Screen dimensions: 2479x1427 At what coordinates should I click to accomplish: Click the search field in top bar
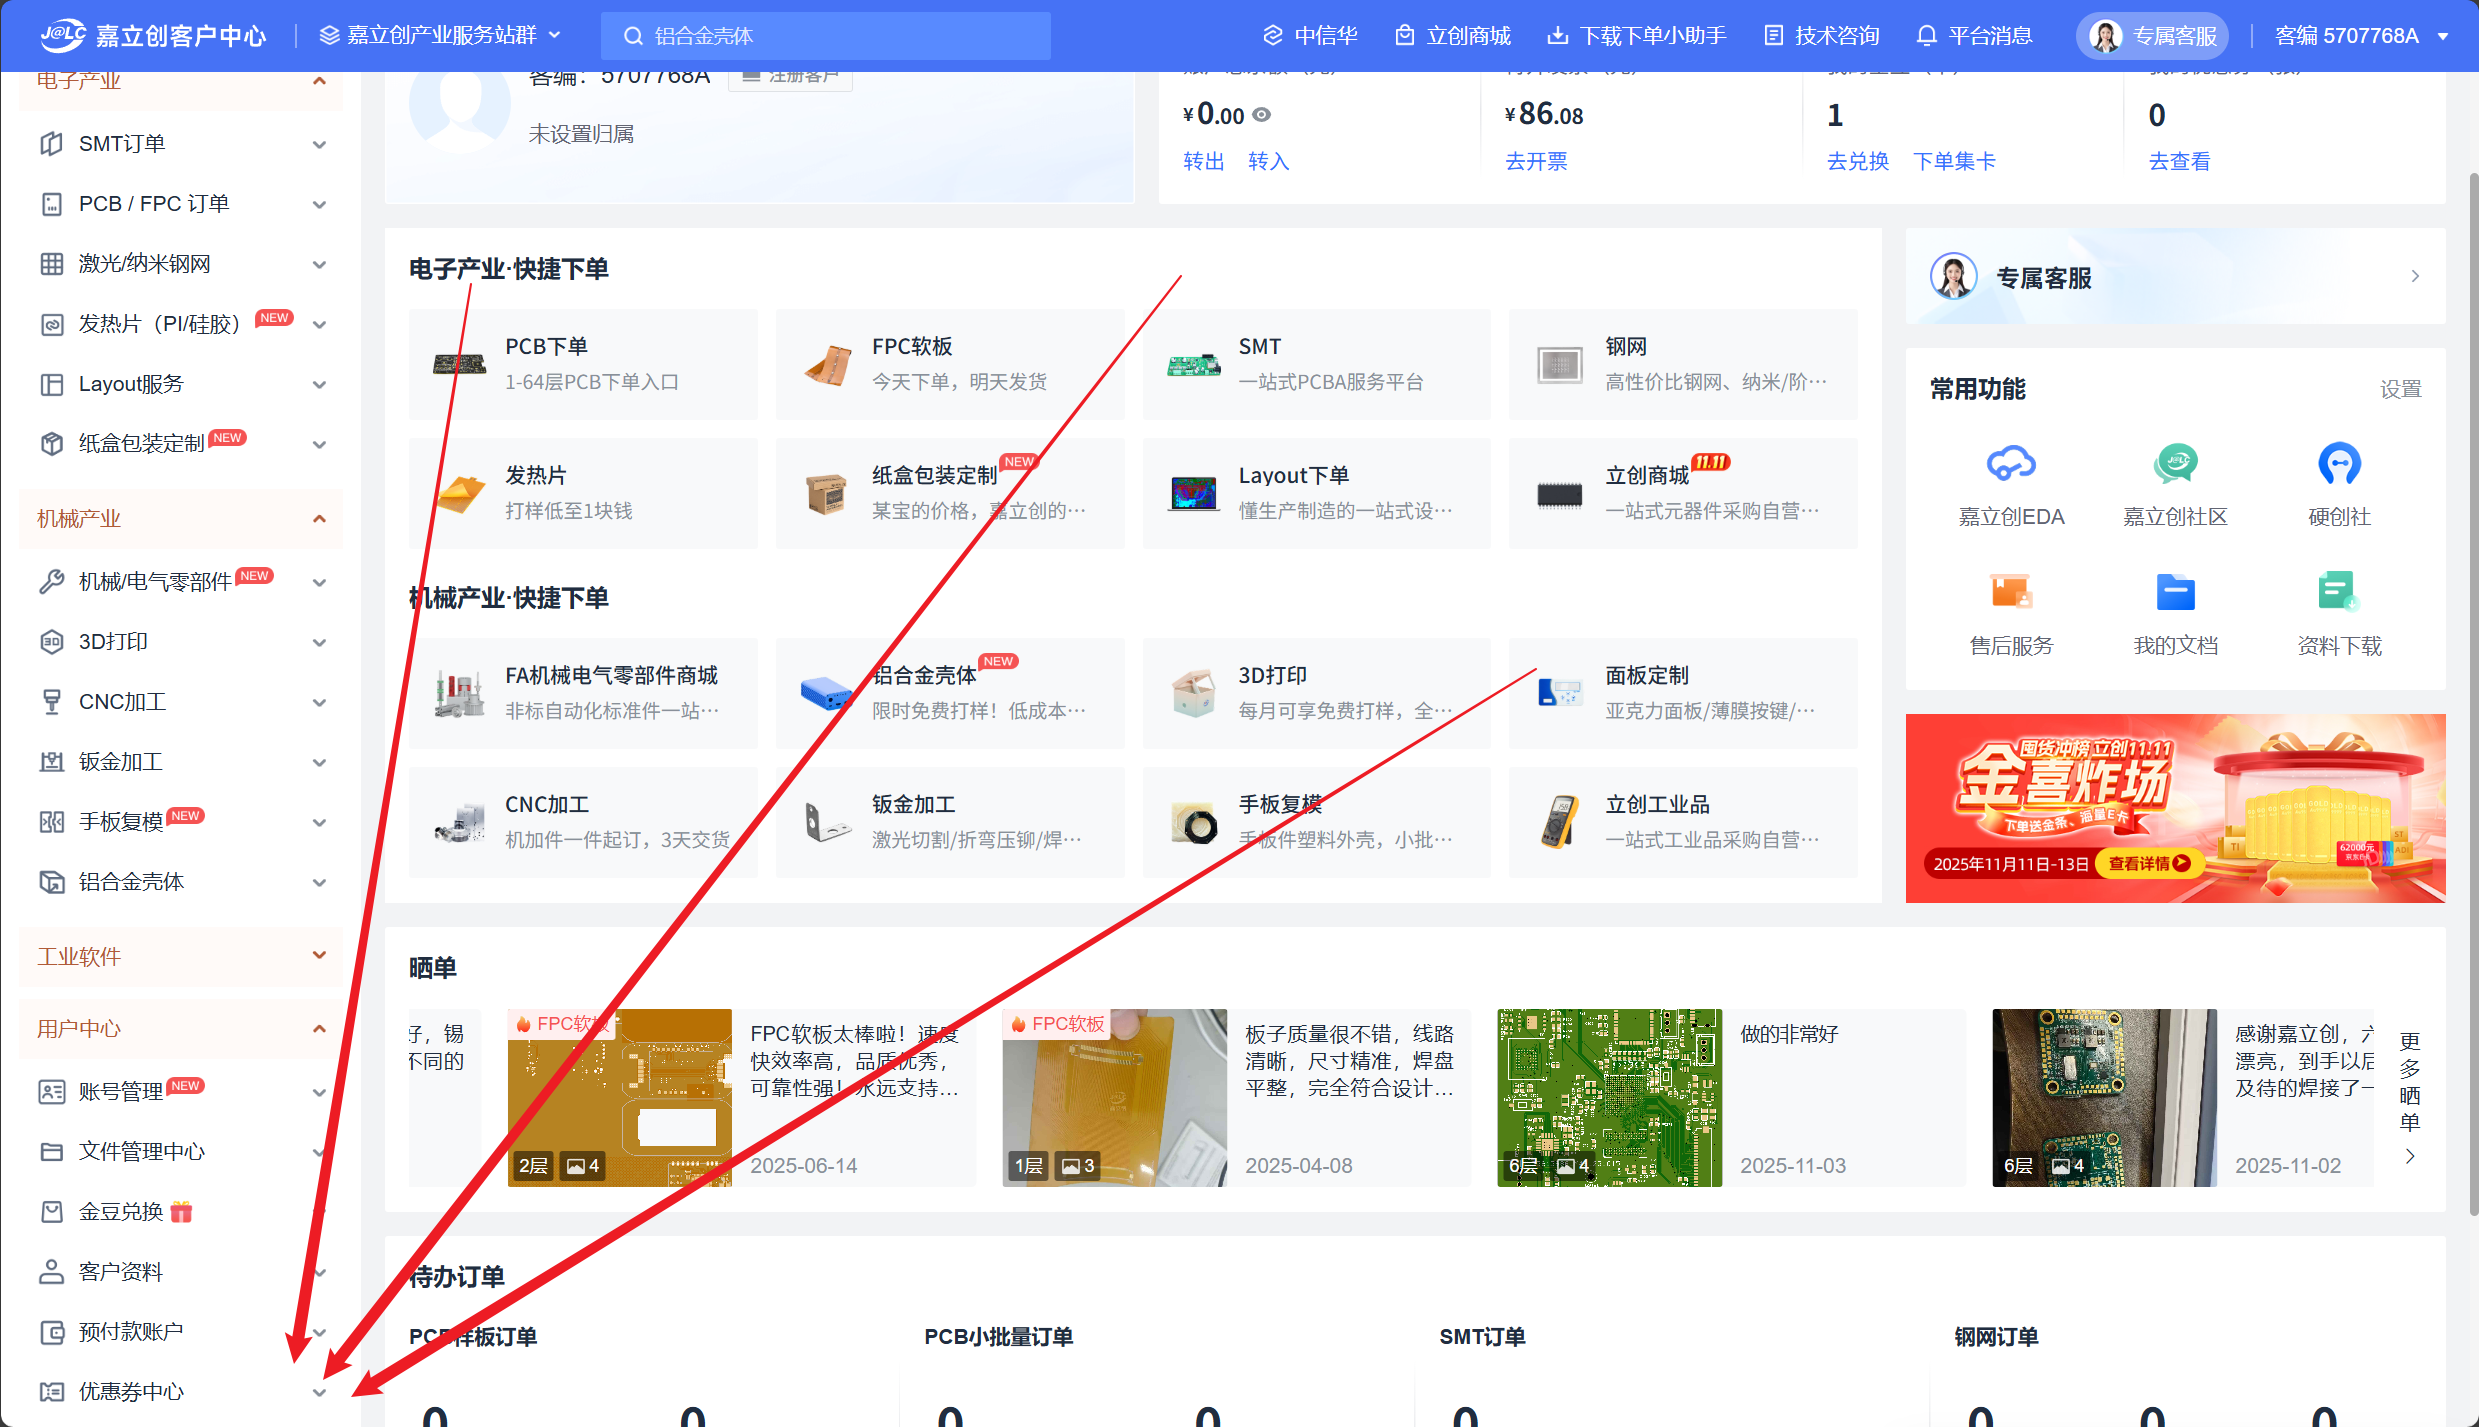tap(826, 36)
